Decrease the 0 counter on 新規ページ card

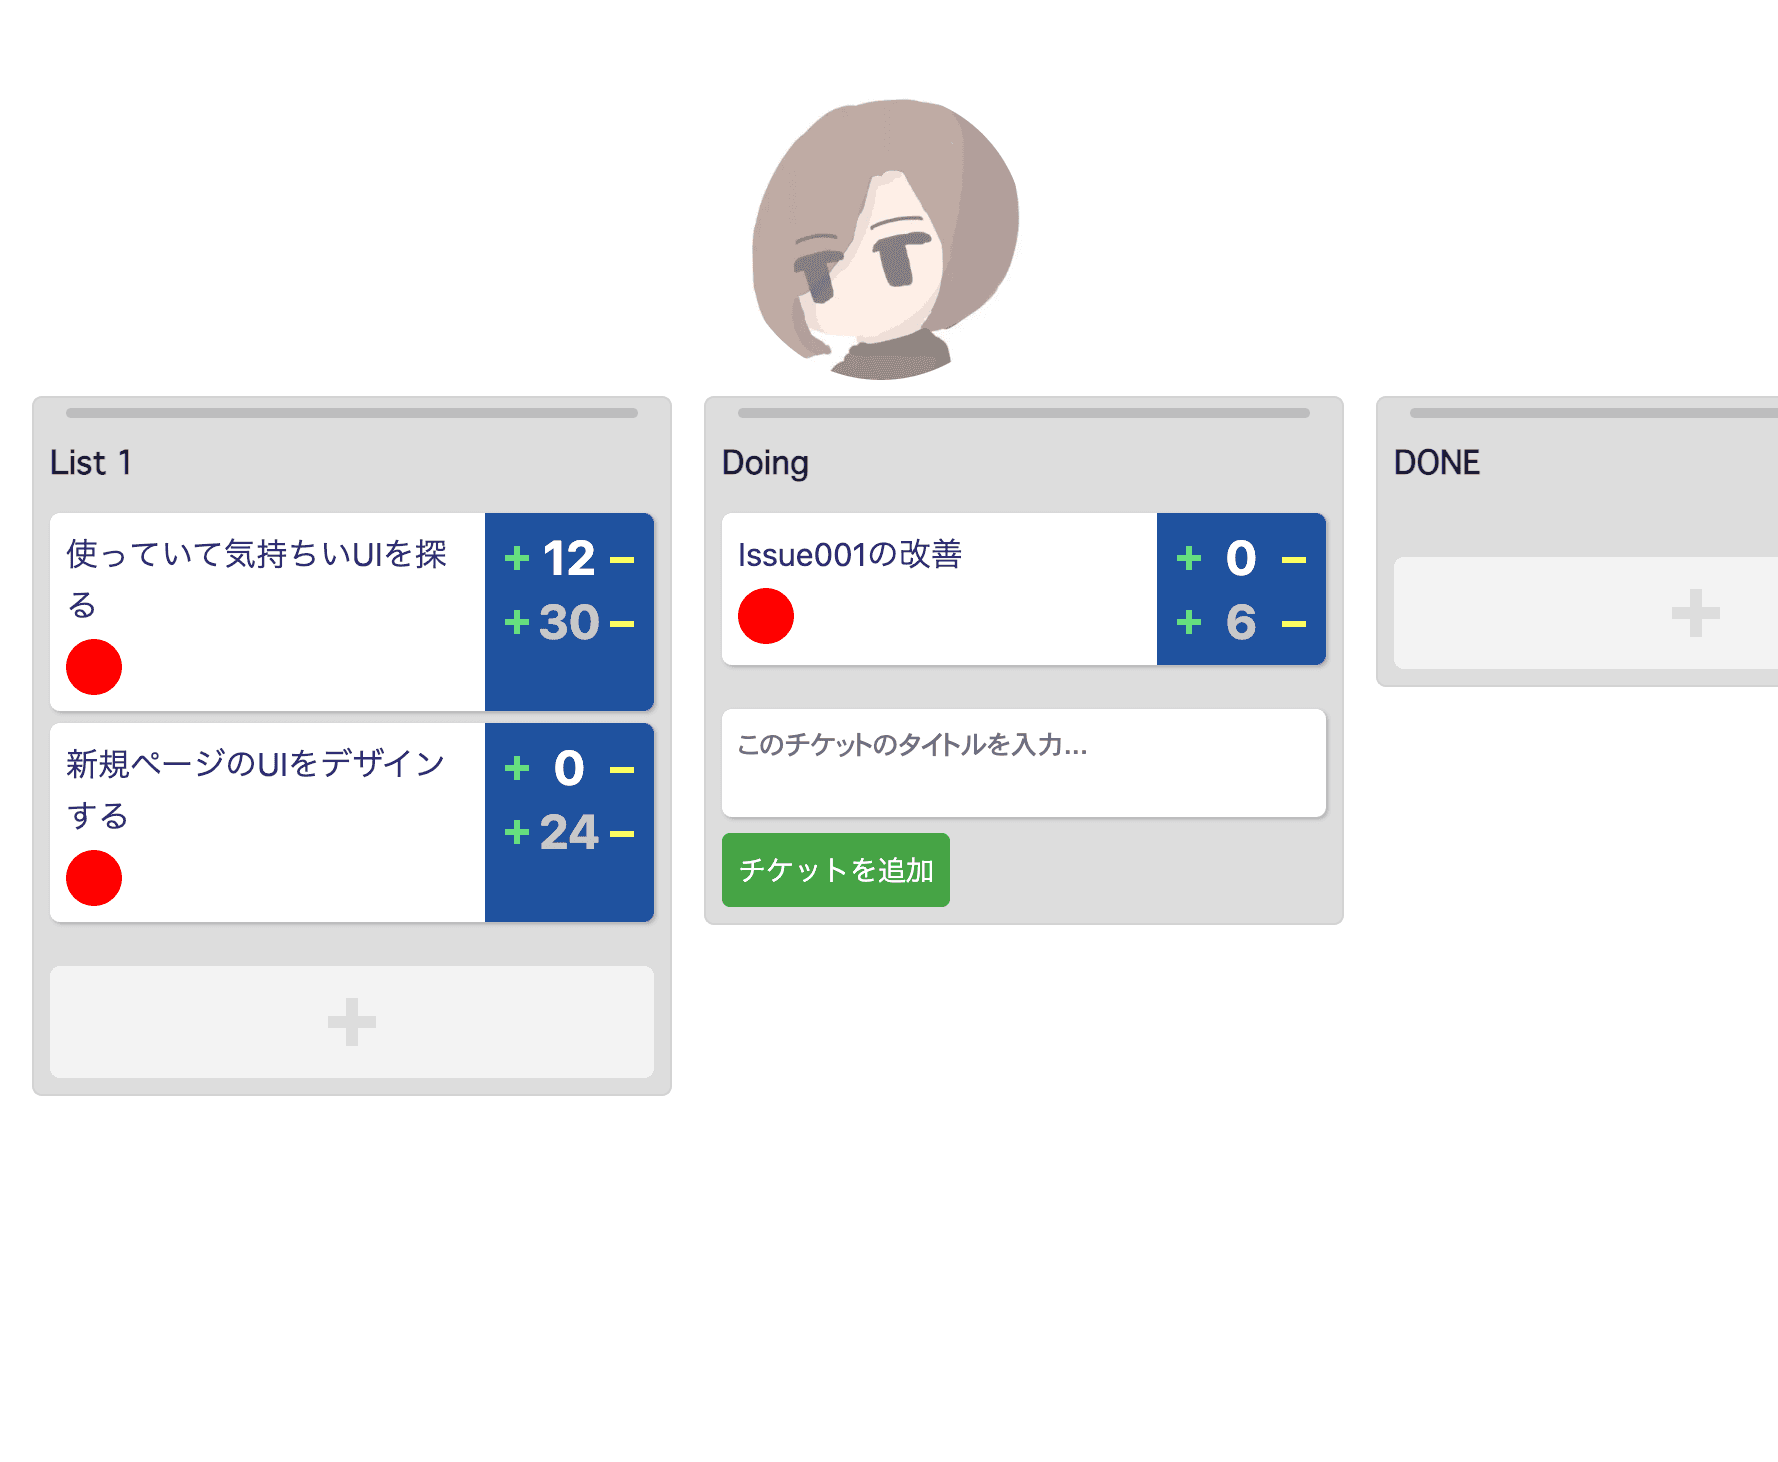[x=622, y=770]
